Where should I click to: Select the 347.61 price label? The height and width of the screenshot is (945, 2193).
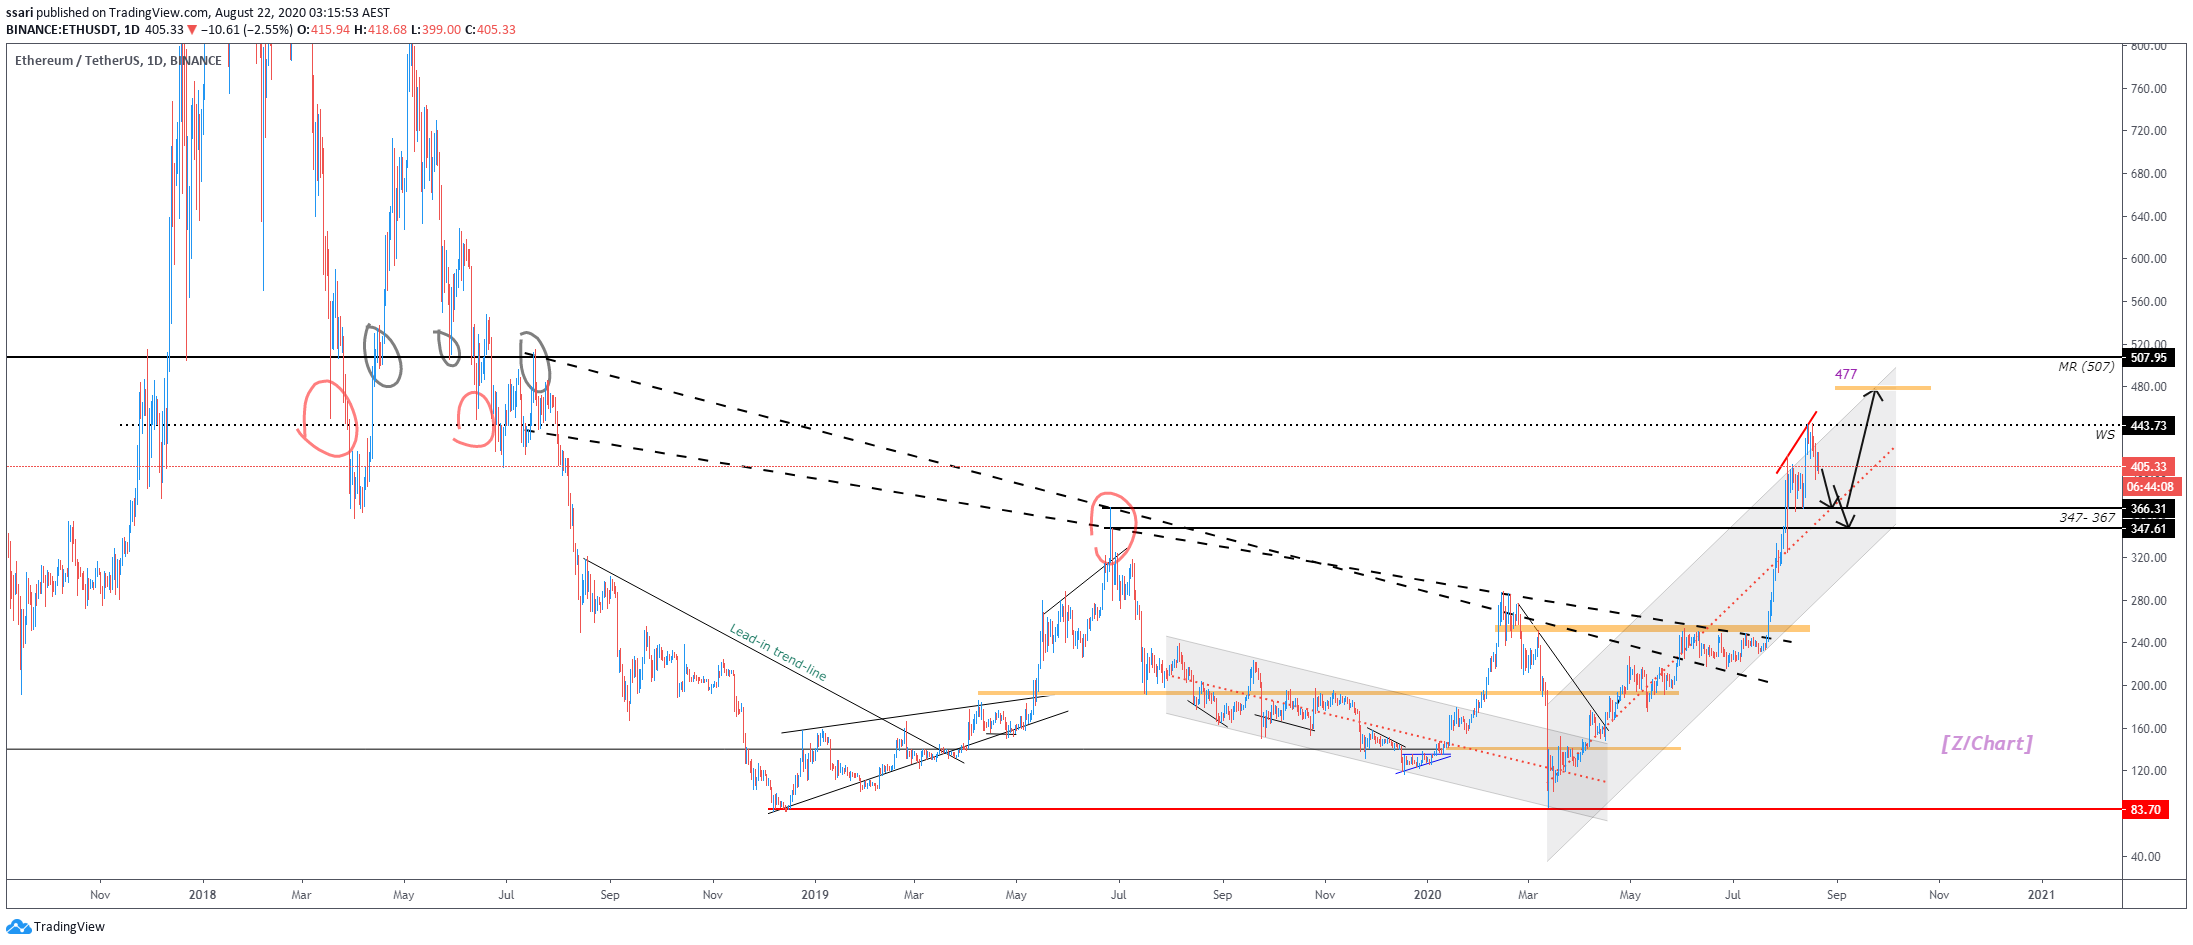click(2148, 529)
